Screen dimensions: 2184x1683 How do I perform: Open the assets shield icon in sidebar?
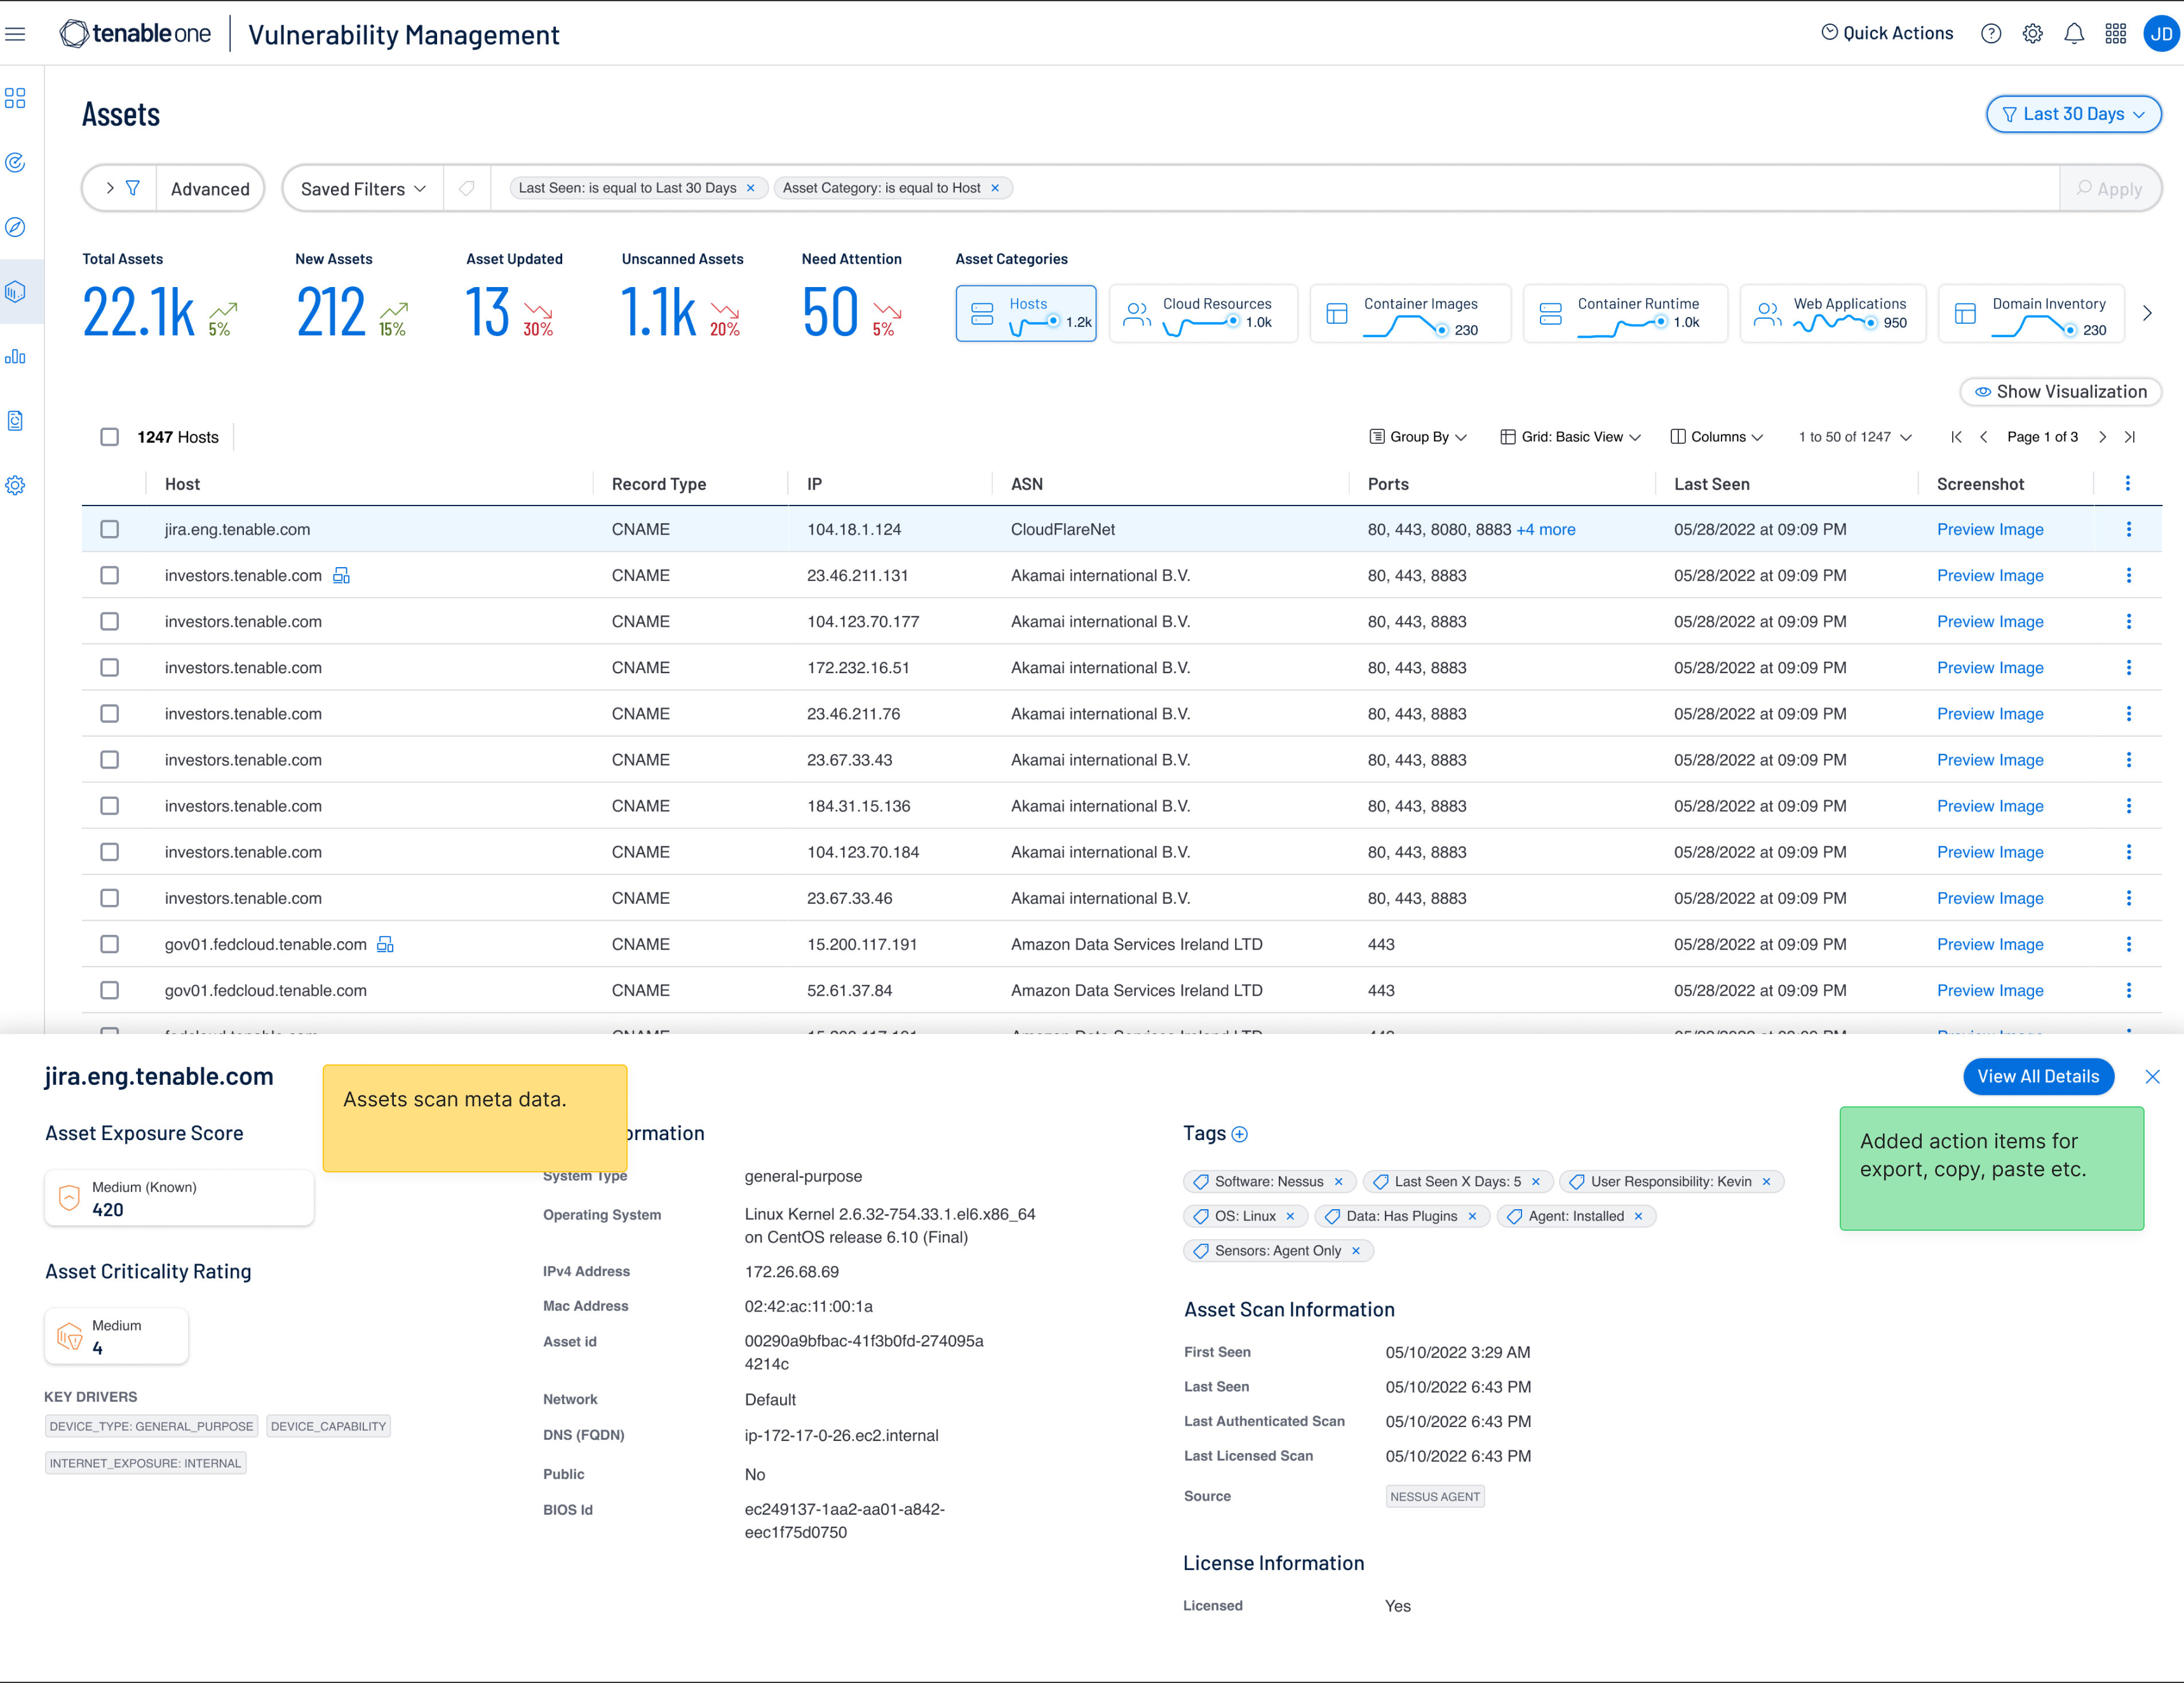click(15, 292)
